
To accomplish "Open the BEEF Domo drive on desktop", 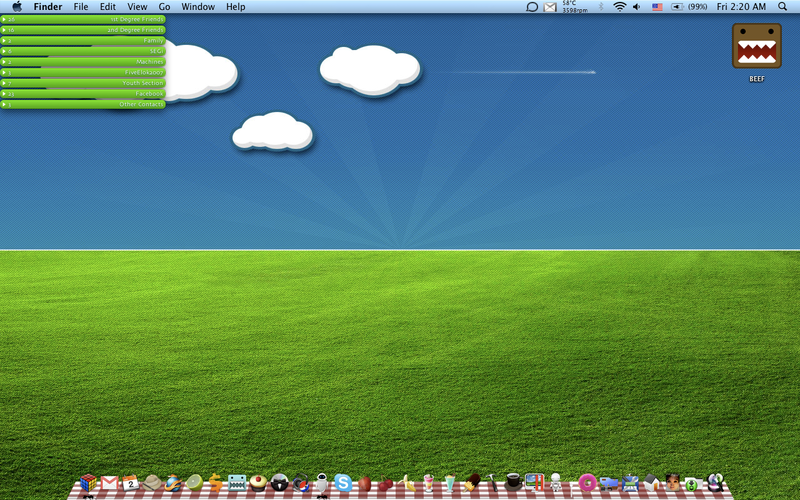I will [x=757, y=52].
